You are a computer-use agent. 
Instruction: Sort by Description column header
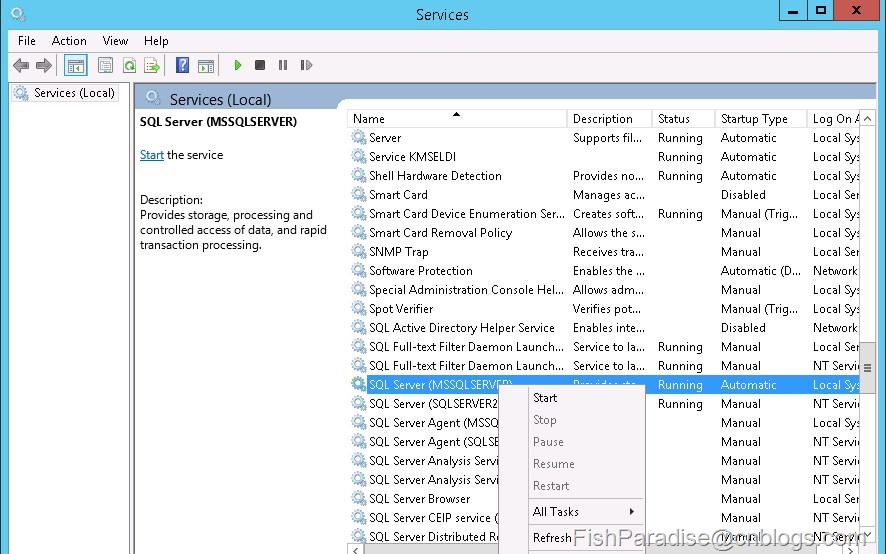click(609, 119)
